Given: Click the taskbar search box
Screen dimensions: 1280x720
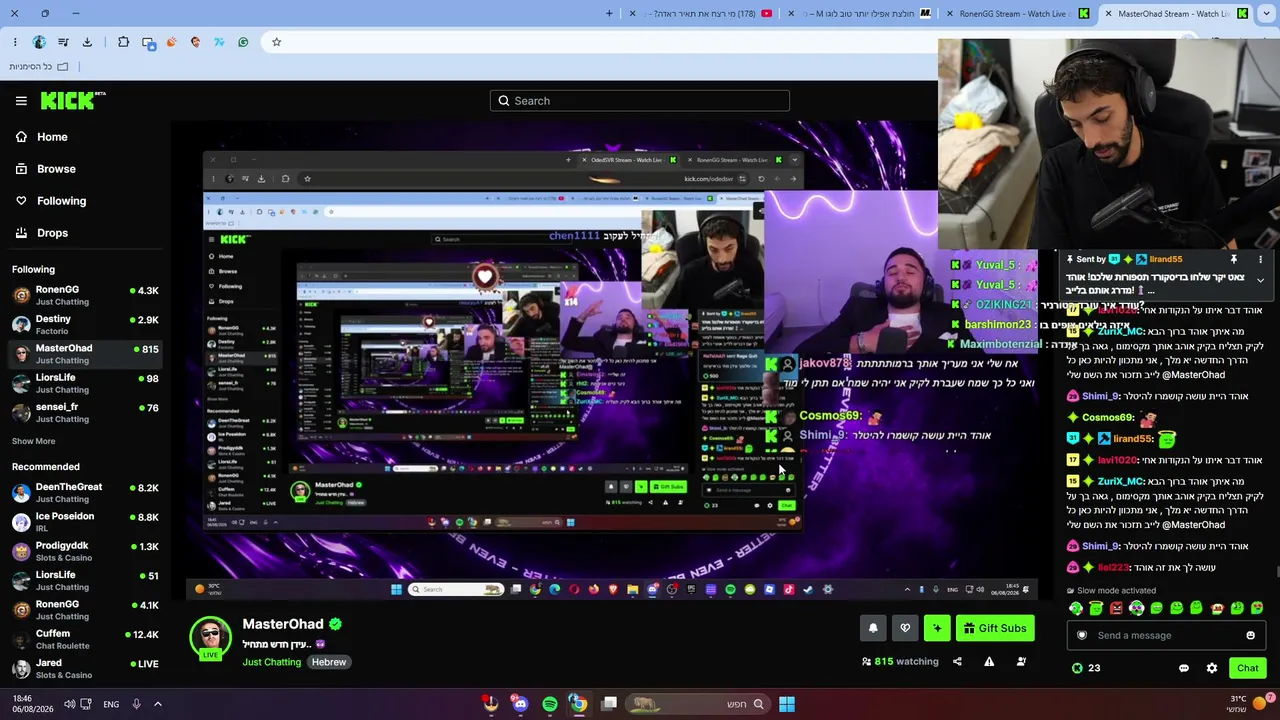Looking at the screenshot, I should (x=696, y=704).
